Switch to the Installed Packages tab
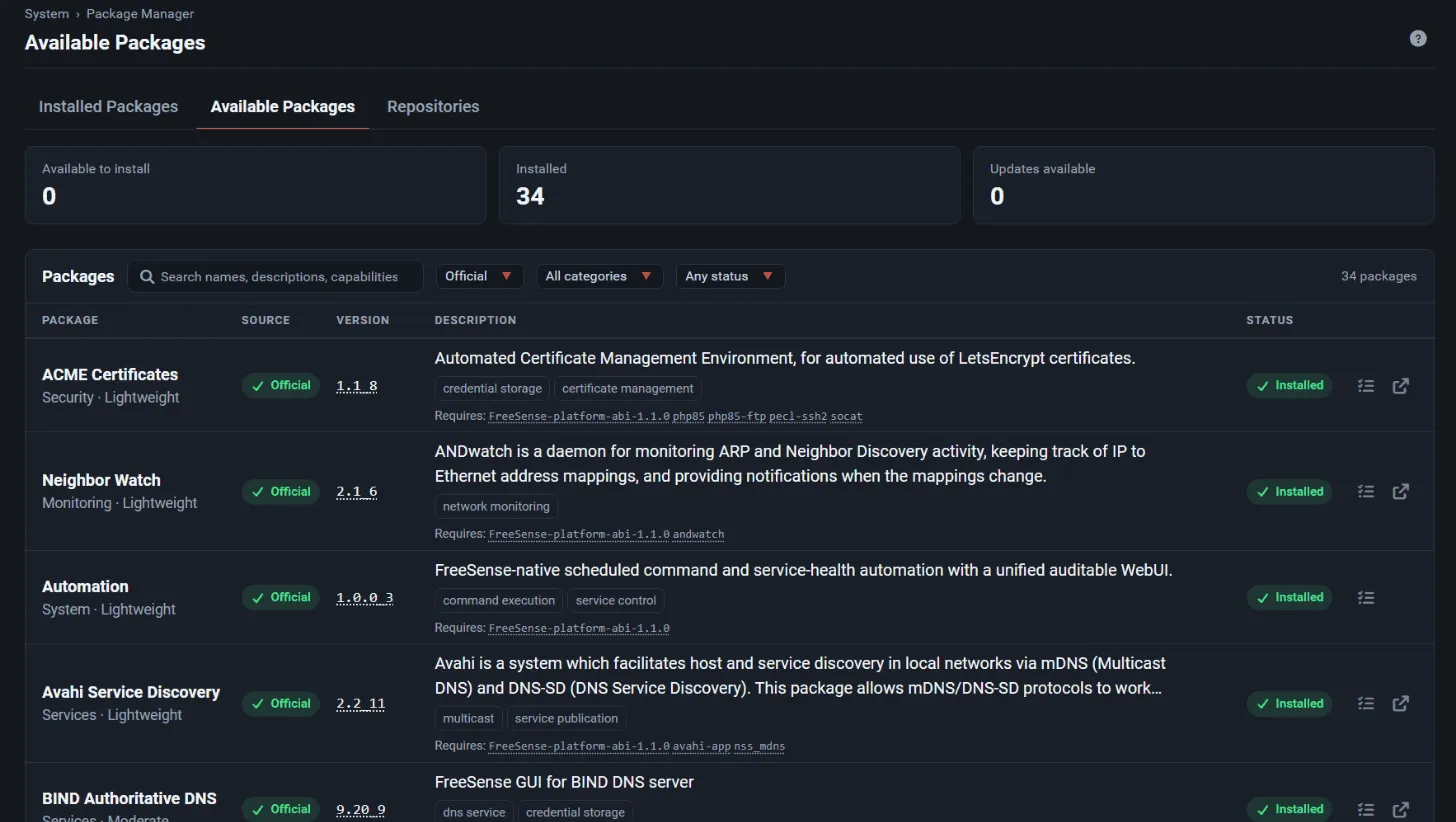Screen dimensions: 1456x822 (108, 106)
